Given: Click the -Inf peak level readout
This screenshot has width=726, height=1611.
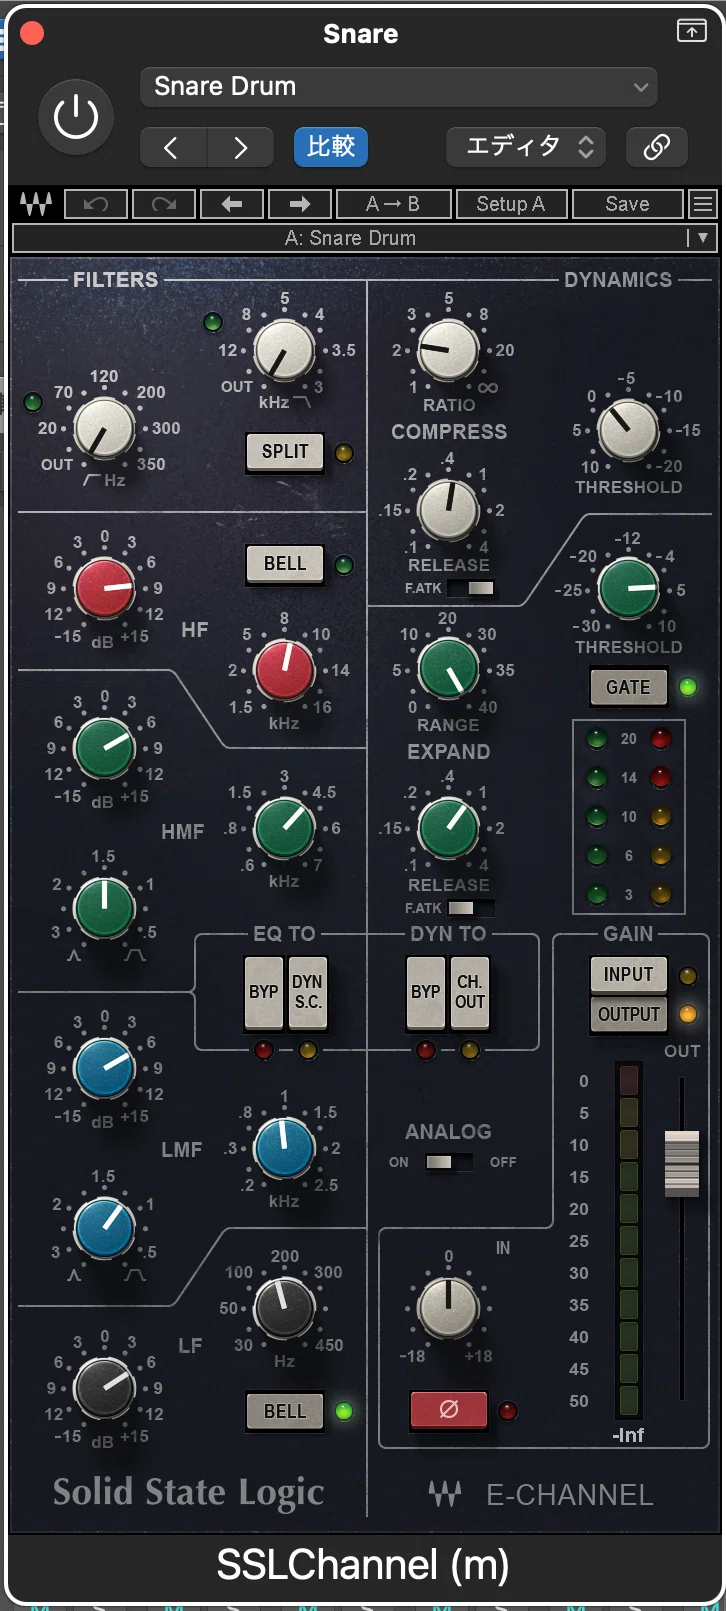Looking at the screenshot, I should (628, 1435).
